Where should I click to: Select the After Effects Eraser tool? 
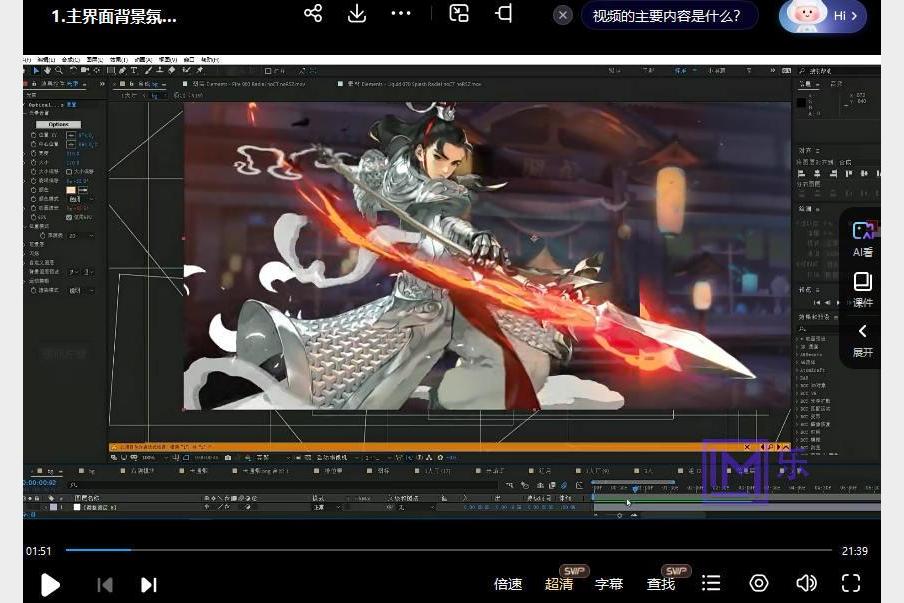pyautogui.click(x=171, y=70)
